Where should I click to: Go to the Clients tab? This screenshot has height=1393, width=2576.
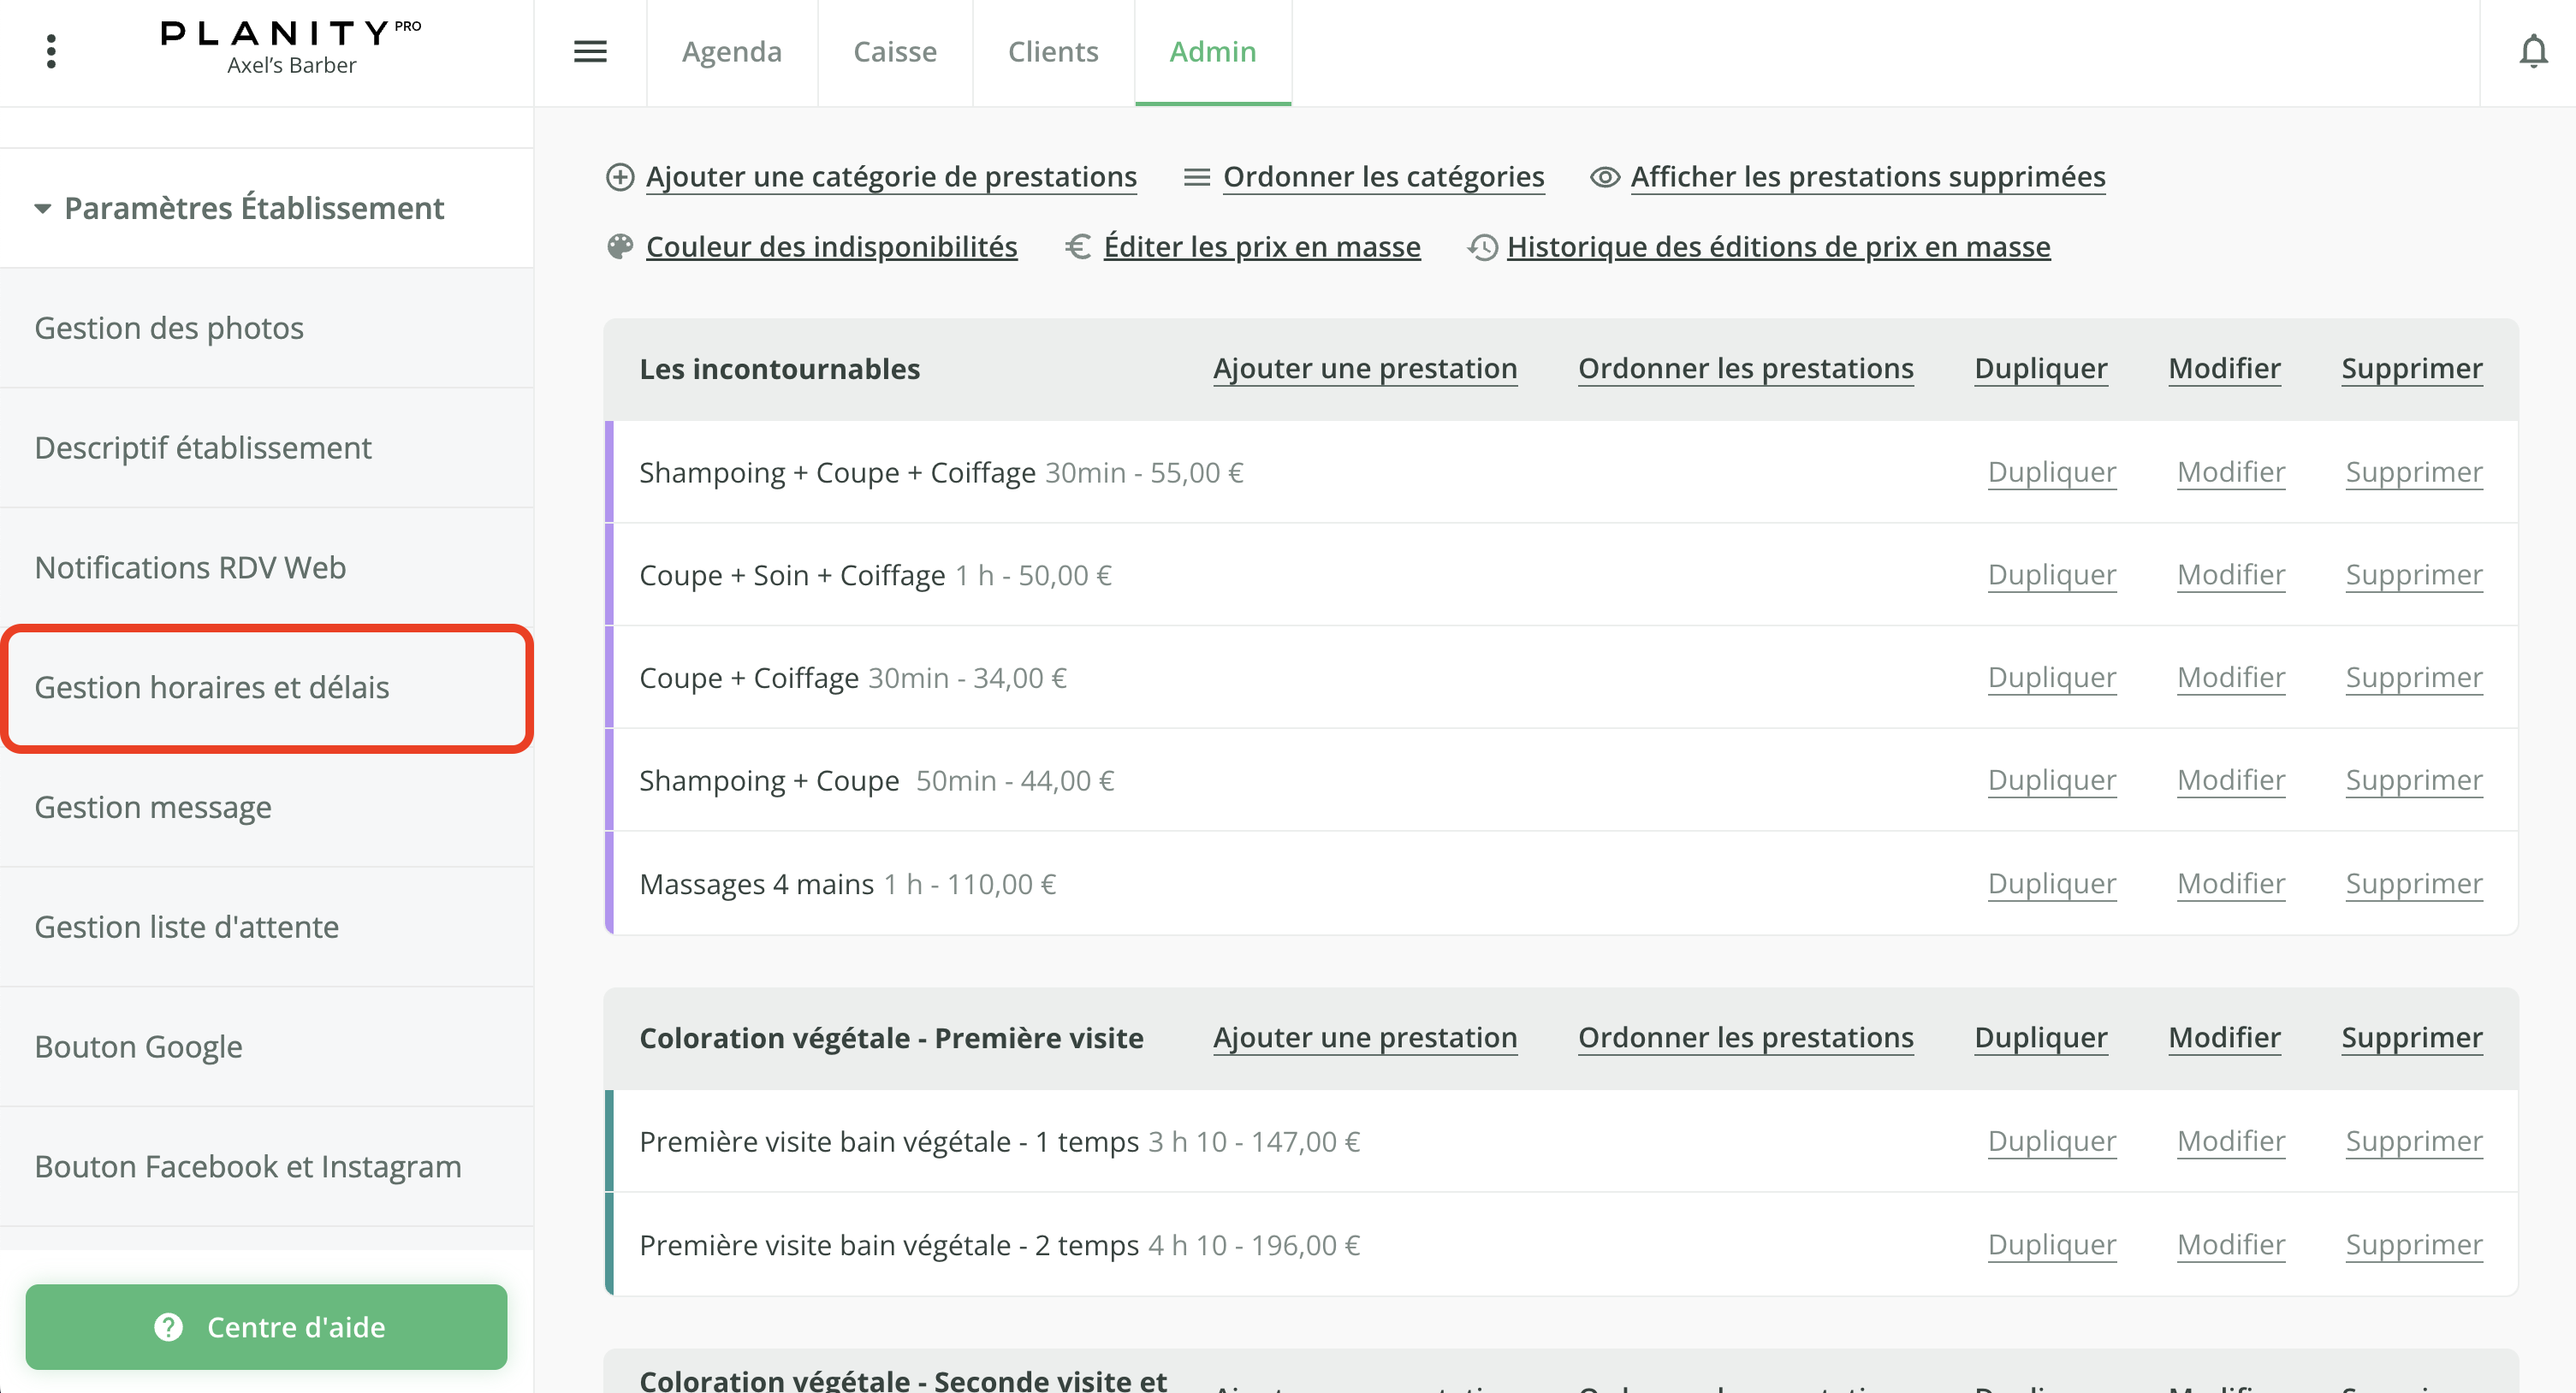pyautogui.click(x=1052, y=51)
